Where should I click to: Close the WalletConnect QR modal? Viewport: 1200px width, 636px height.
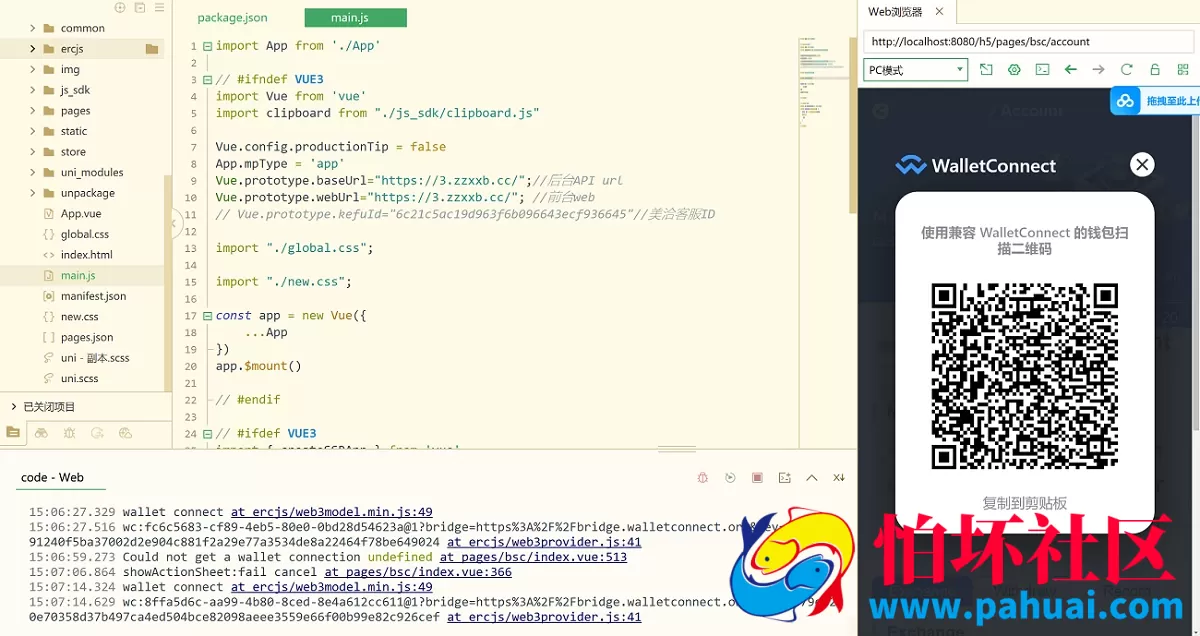pyautogui.click(x=1142, y=165)
